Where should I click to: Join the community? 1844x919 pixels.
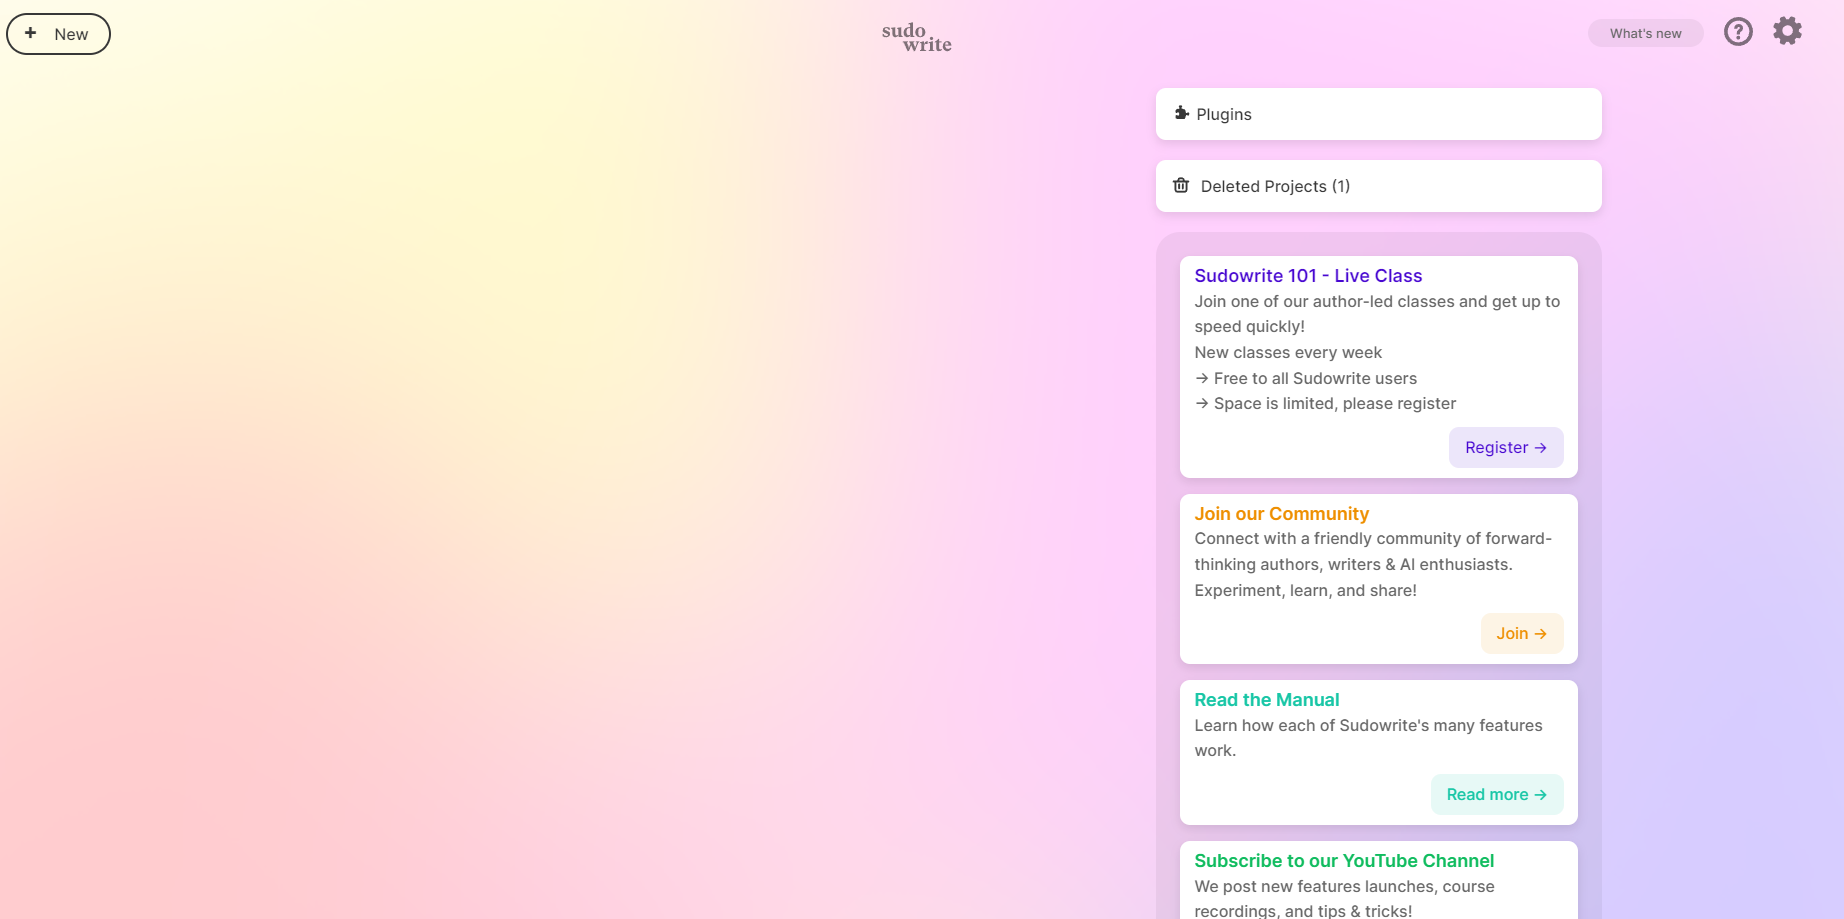[x=1522, y=633]
